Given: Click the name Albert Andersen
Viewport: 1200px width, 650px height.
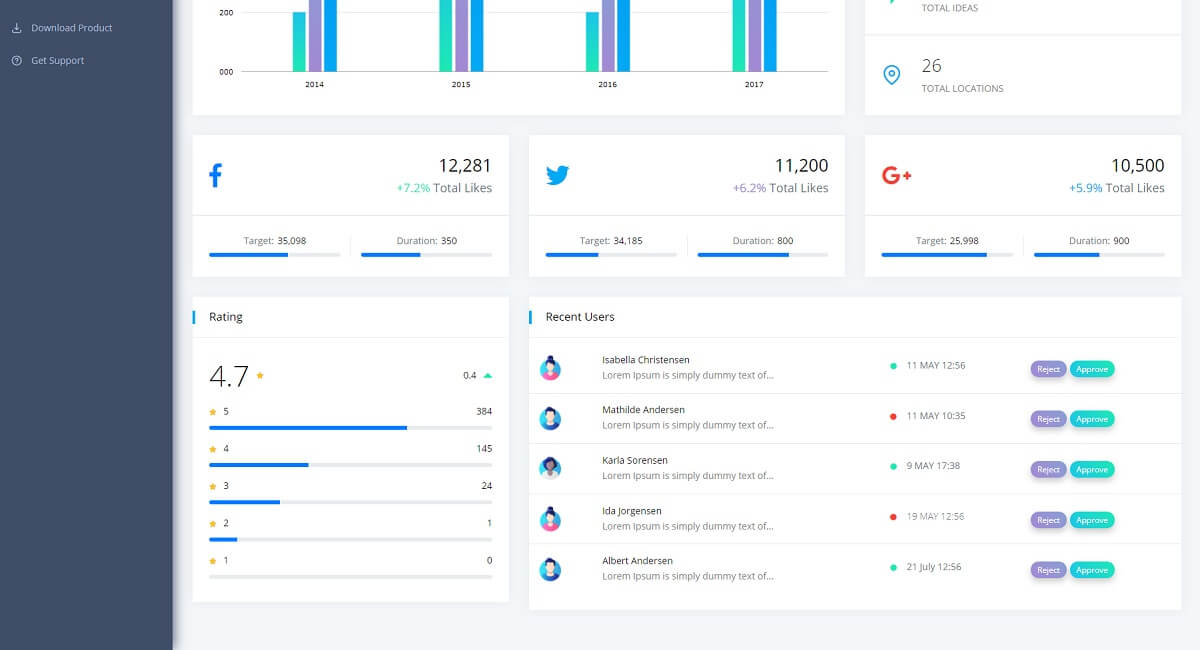Looking at the screenshot, I should click(638, 561).
